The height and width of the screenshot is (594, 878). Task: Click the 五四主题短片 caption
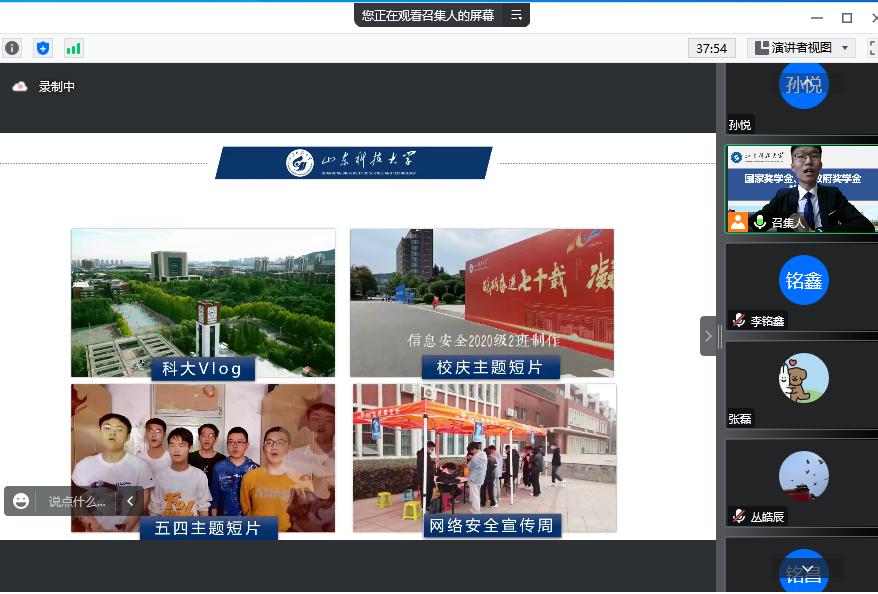[x=208, y=528]
